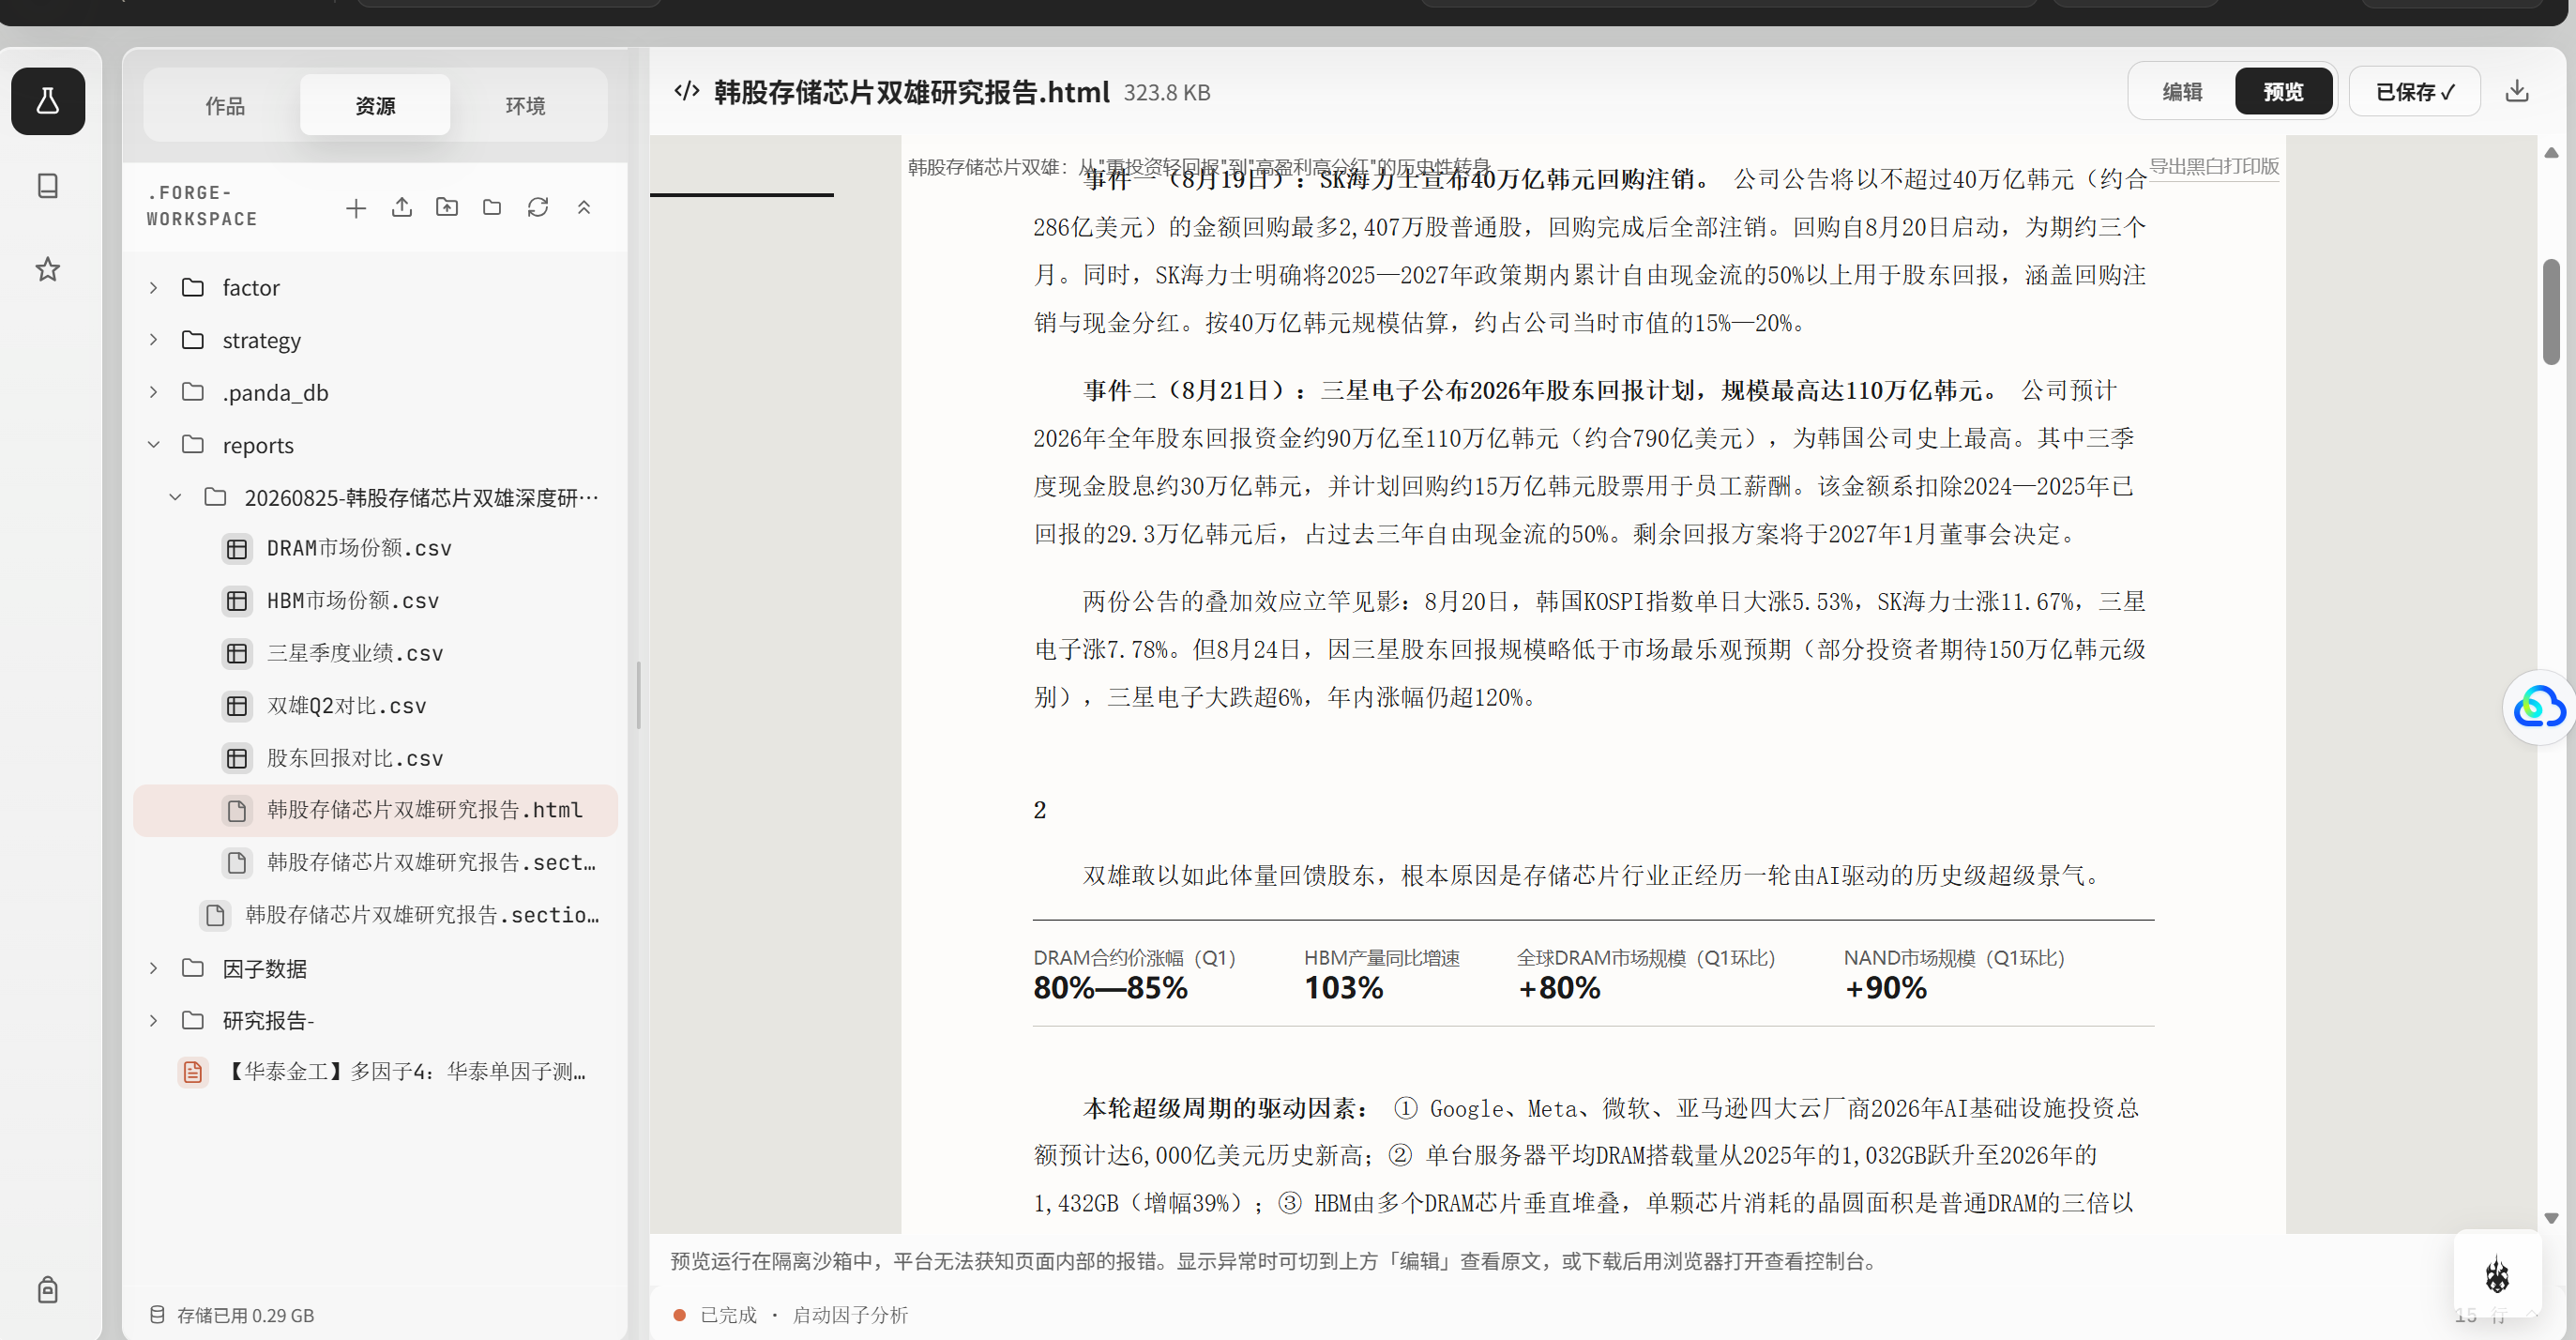The height and width of the screenshot is (1340, 2576).
Task: Click the 启动因子分析 status text
Action: tap(850, 1315)
